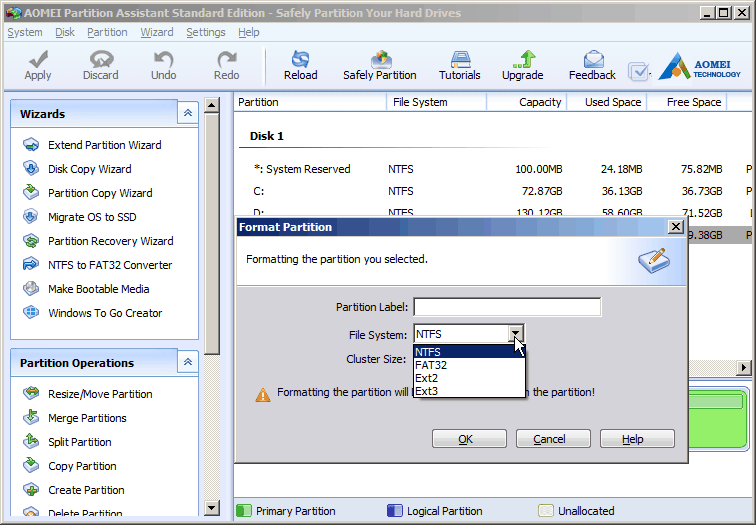
Task: Click the Logical Partition blue legend swatch
Action: [395, 511]
